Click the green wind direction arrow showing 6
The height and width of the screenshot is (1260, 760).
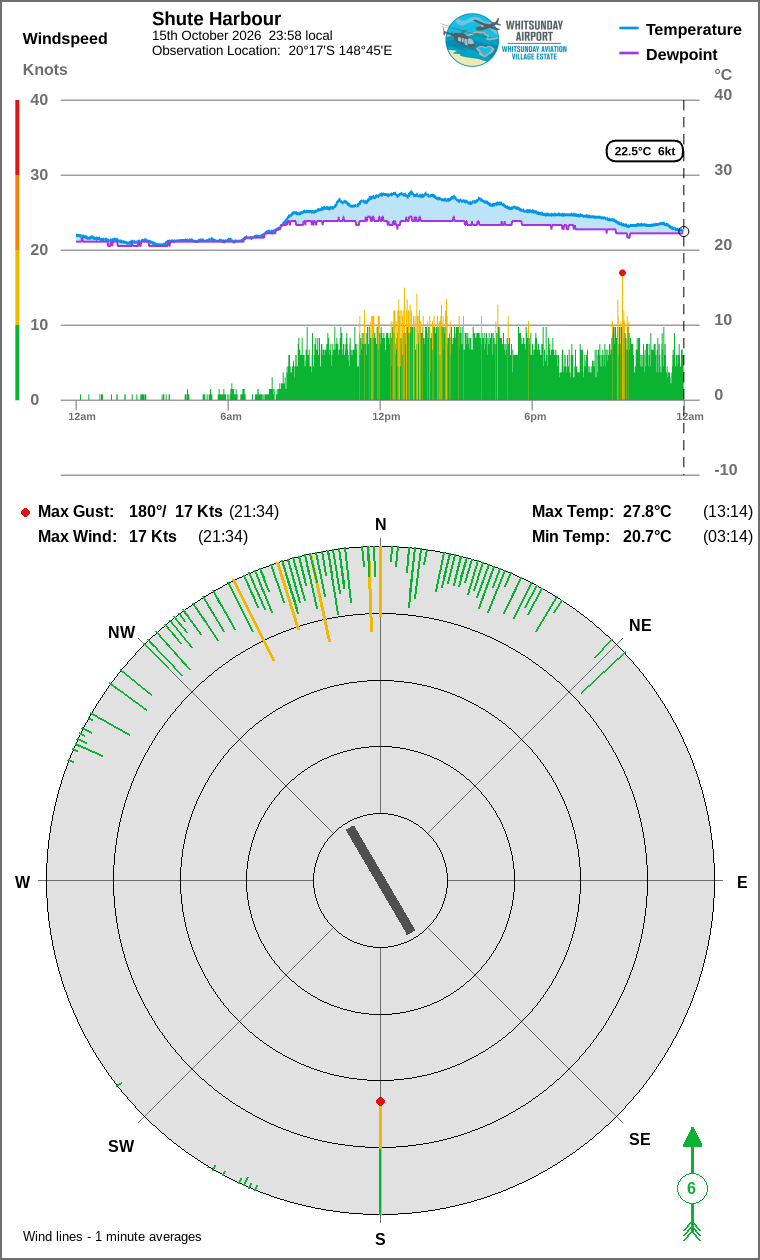tap(691, 1184)
